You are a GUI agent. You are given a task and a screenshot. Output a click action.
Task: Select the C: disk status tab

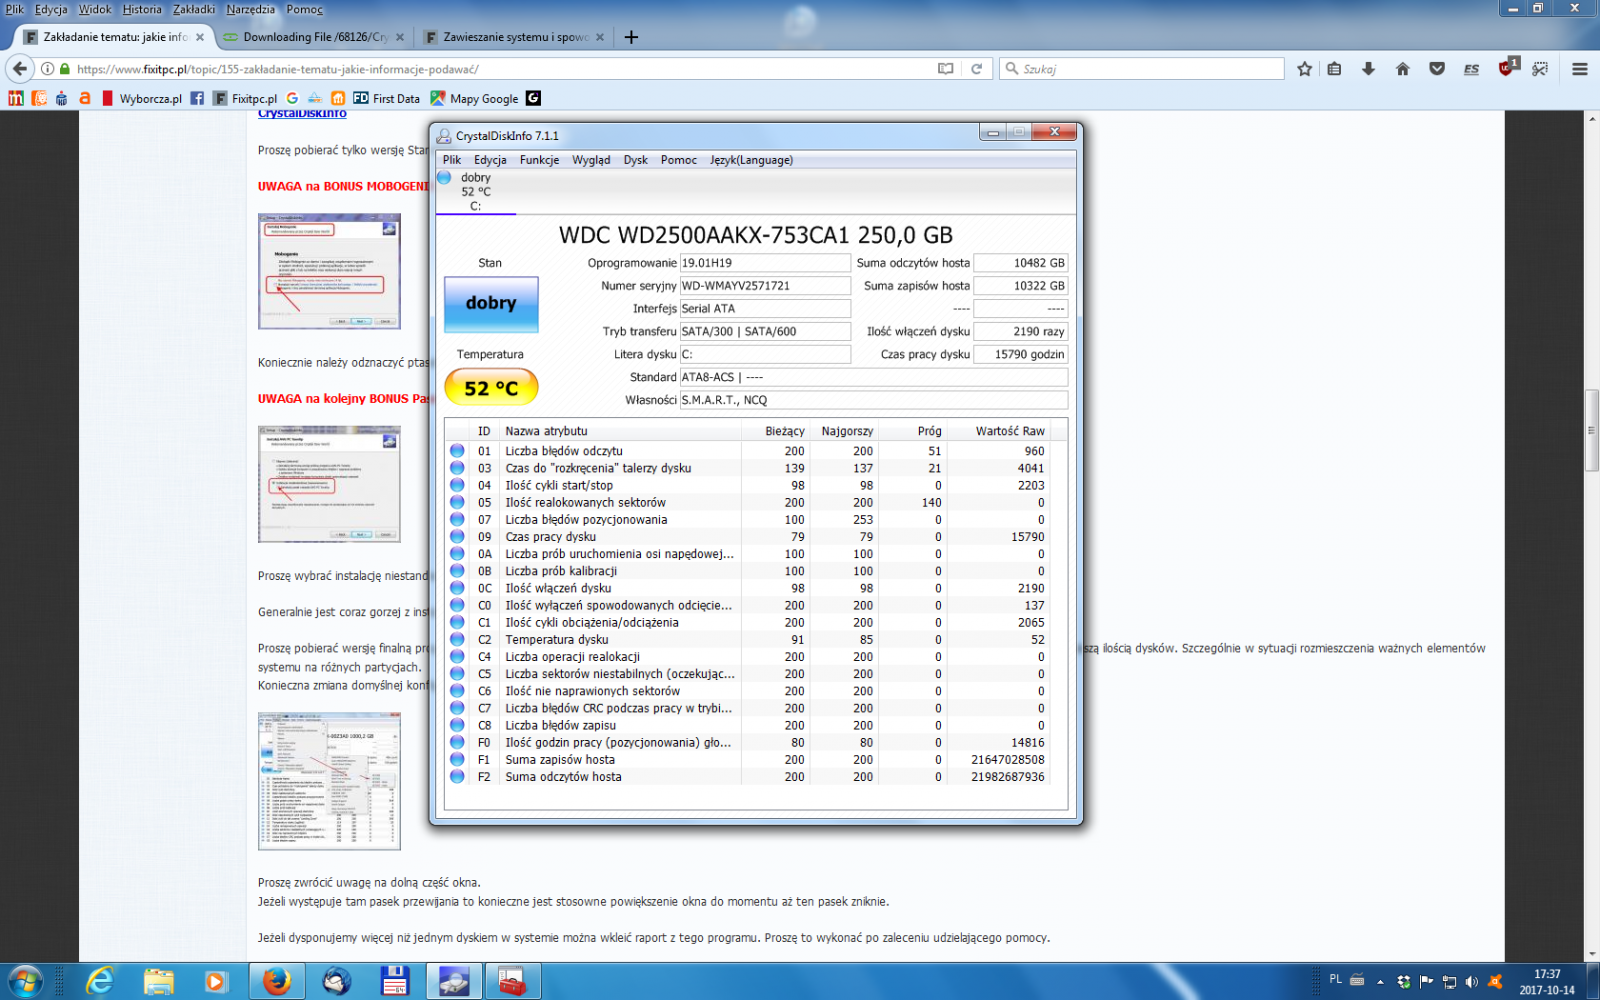(475, 192)
